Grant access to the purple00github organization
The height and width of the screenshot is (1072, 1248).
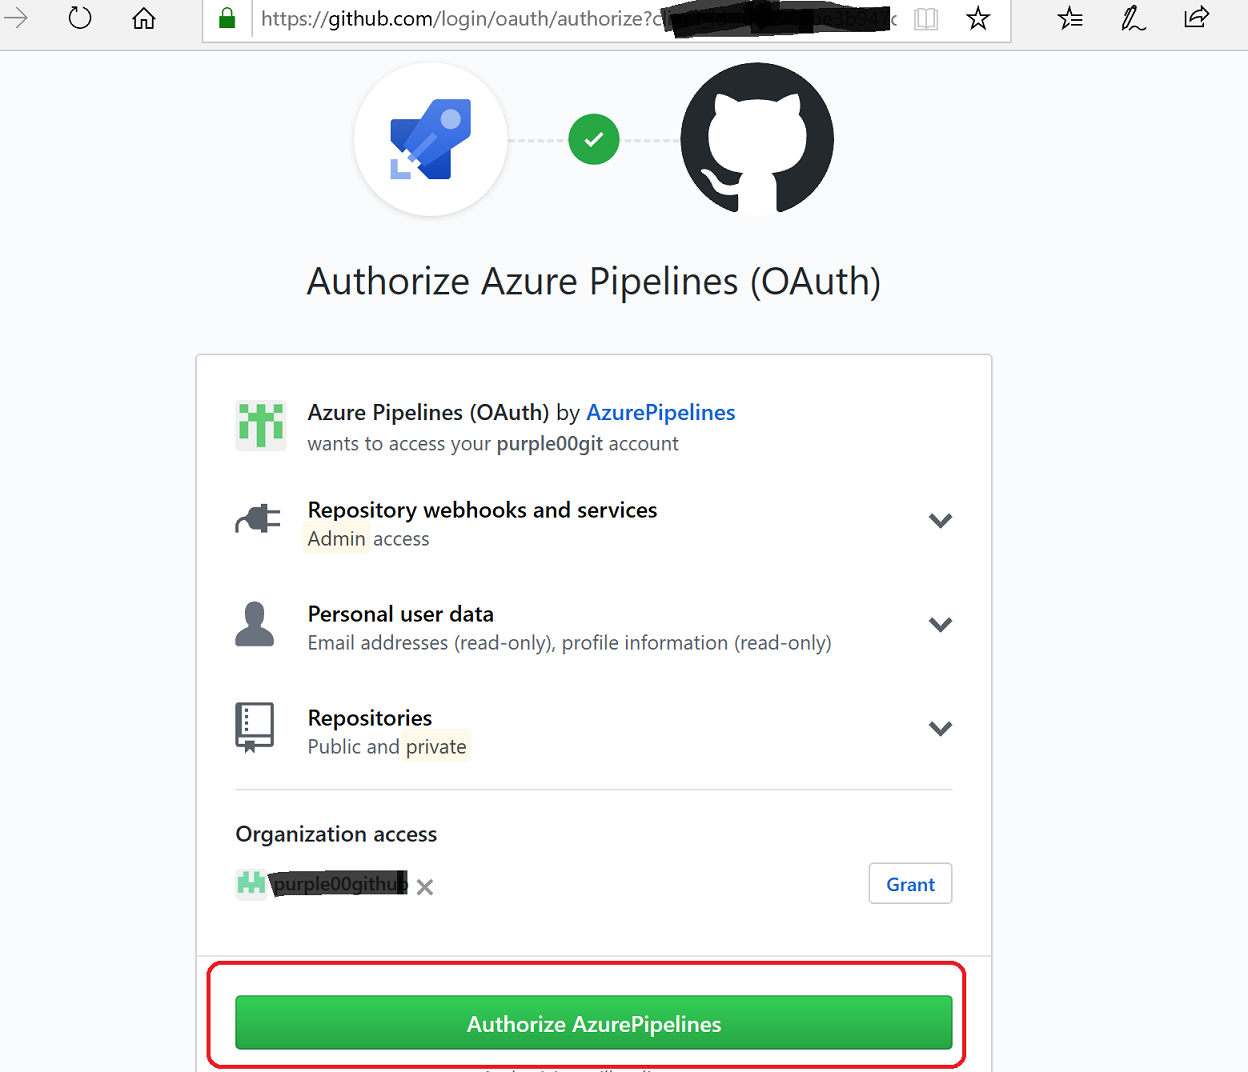909,883
